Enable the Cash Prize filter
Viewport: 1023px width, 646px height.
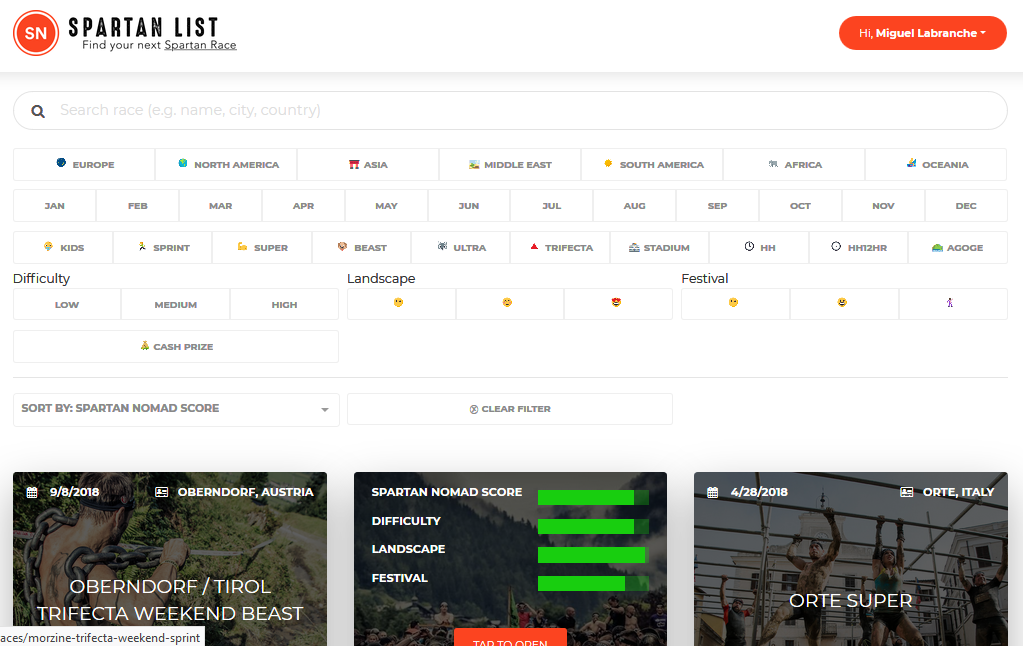click(176, 347)
